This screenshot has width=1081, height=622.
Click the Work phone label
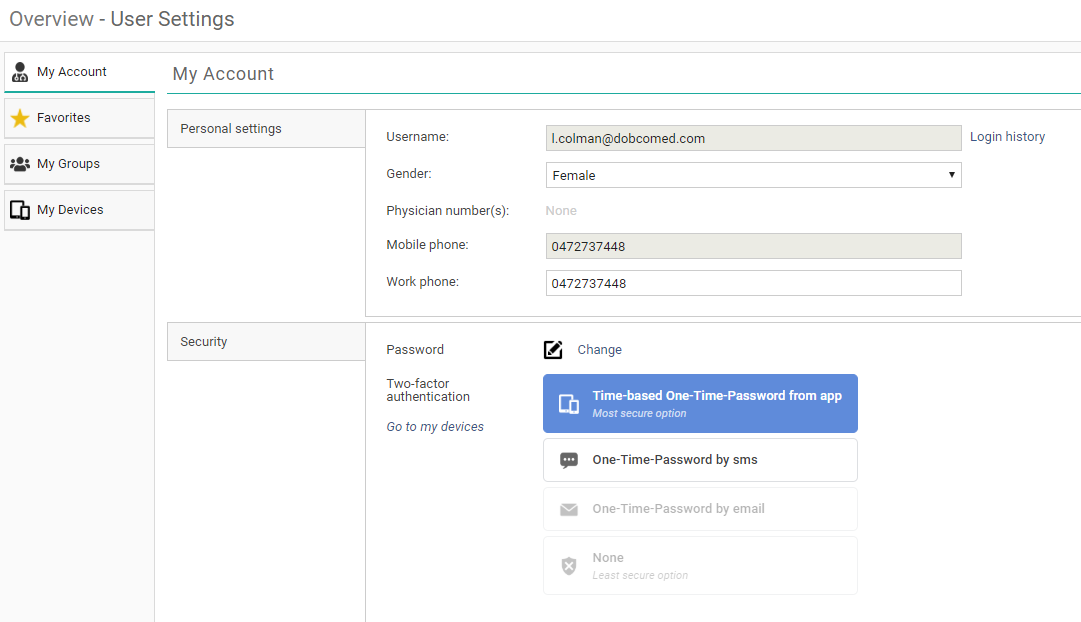coord(423,282)
